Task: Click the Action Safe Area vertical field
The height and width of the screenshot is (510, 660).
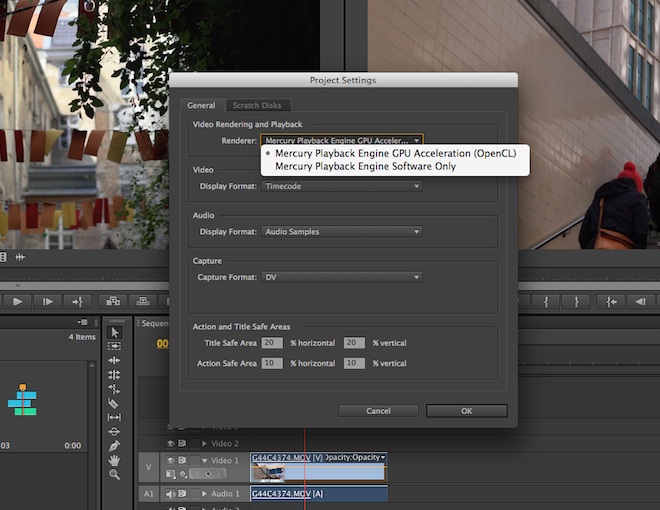Action: 354,363
